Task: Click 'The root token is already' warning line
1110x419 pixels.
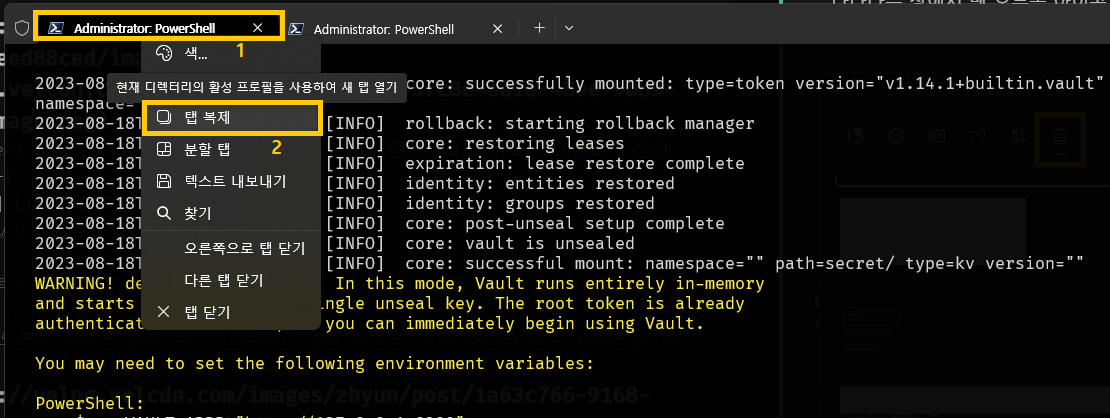Action: [619, 304]
